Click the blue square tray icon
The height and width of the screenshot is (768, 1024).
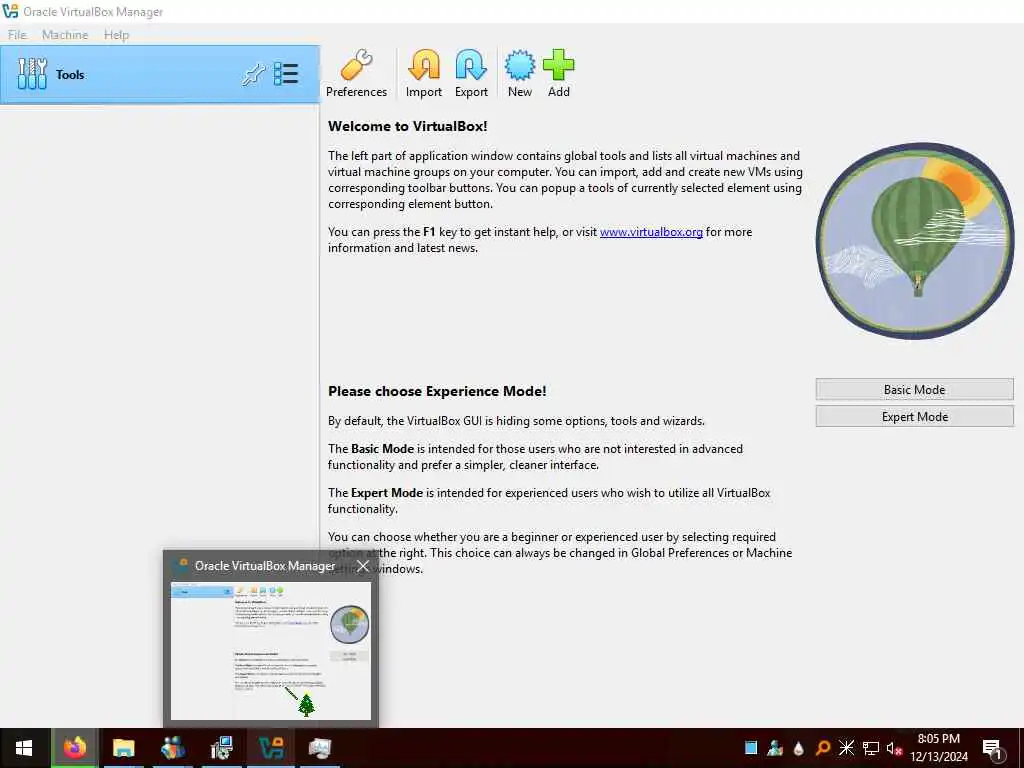751,748
